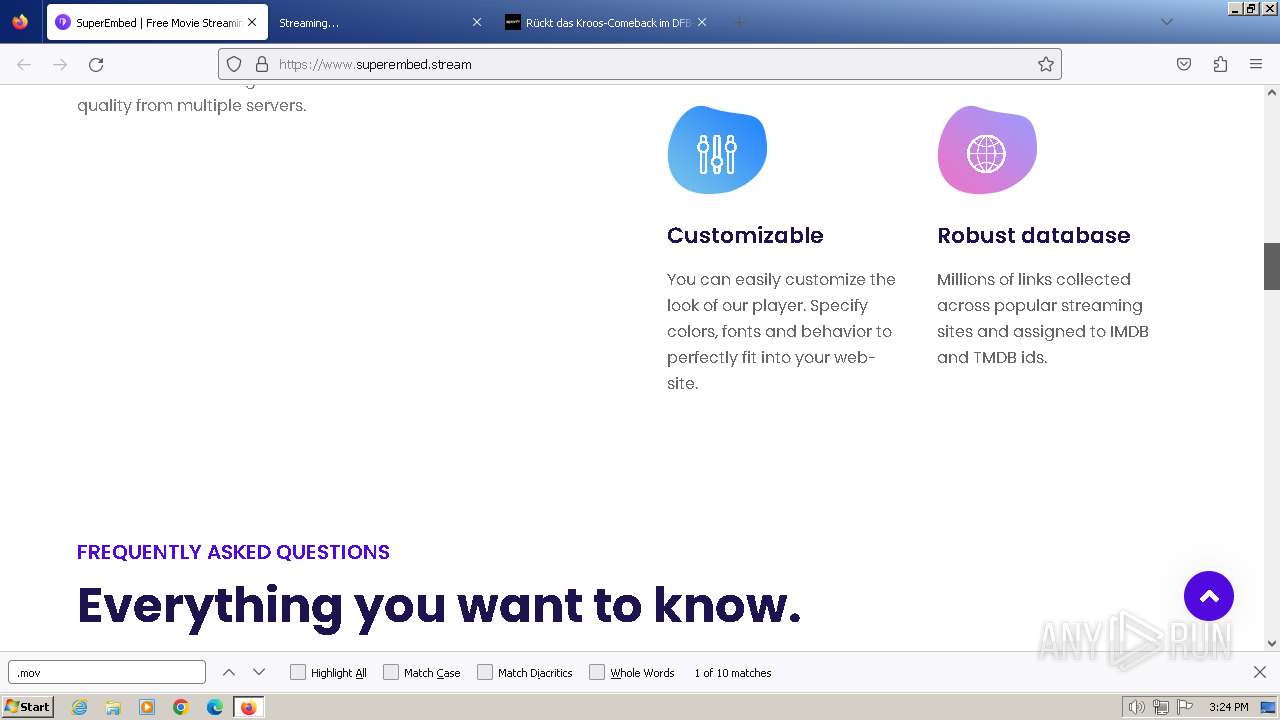Enable Whole Words checkbox
This screenshot has height=720, width=1280.
pyautogui.click(x=597, y=673)
